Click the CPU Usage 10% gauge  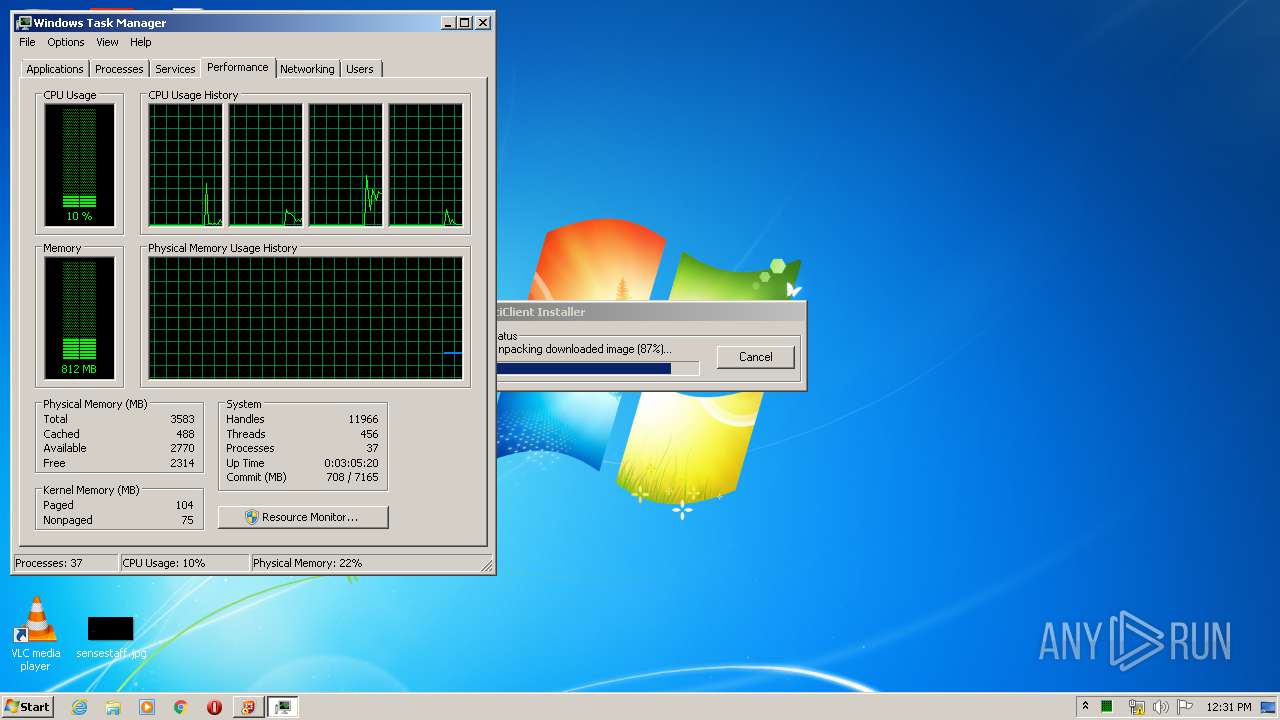tap(79, 165)
